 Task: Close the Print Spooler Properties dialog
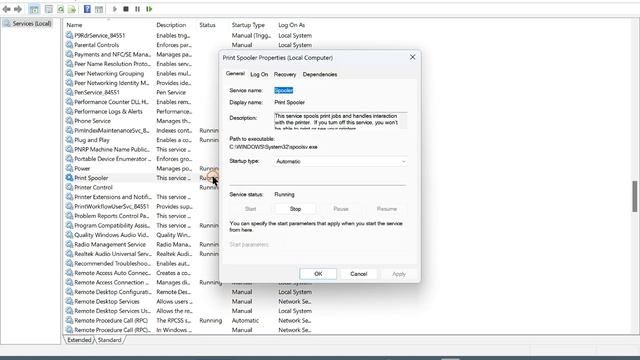coord(413,57)
